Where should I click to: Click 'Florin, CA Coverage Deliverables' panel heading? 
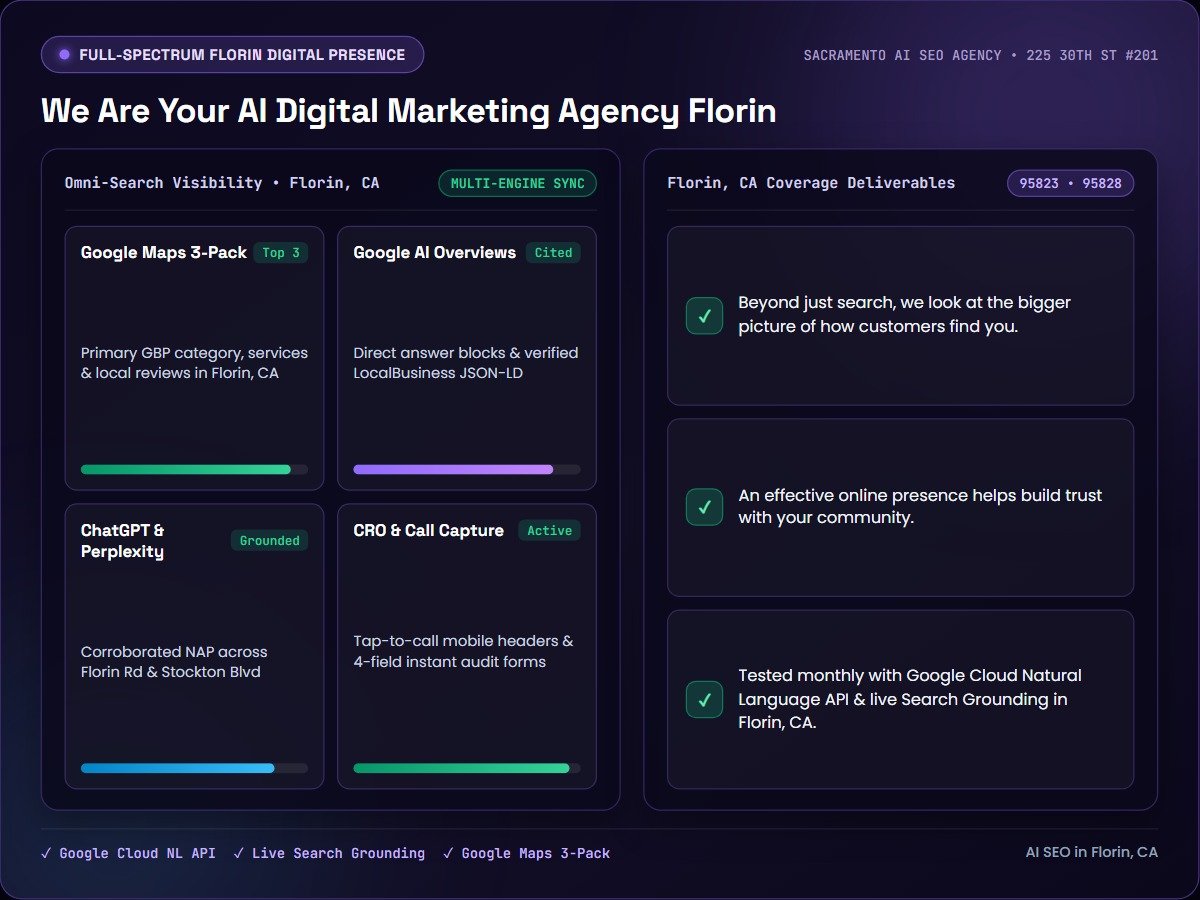click(811, 183)
